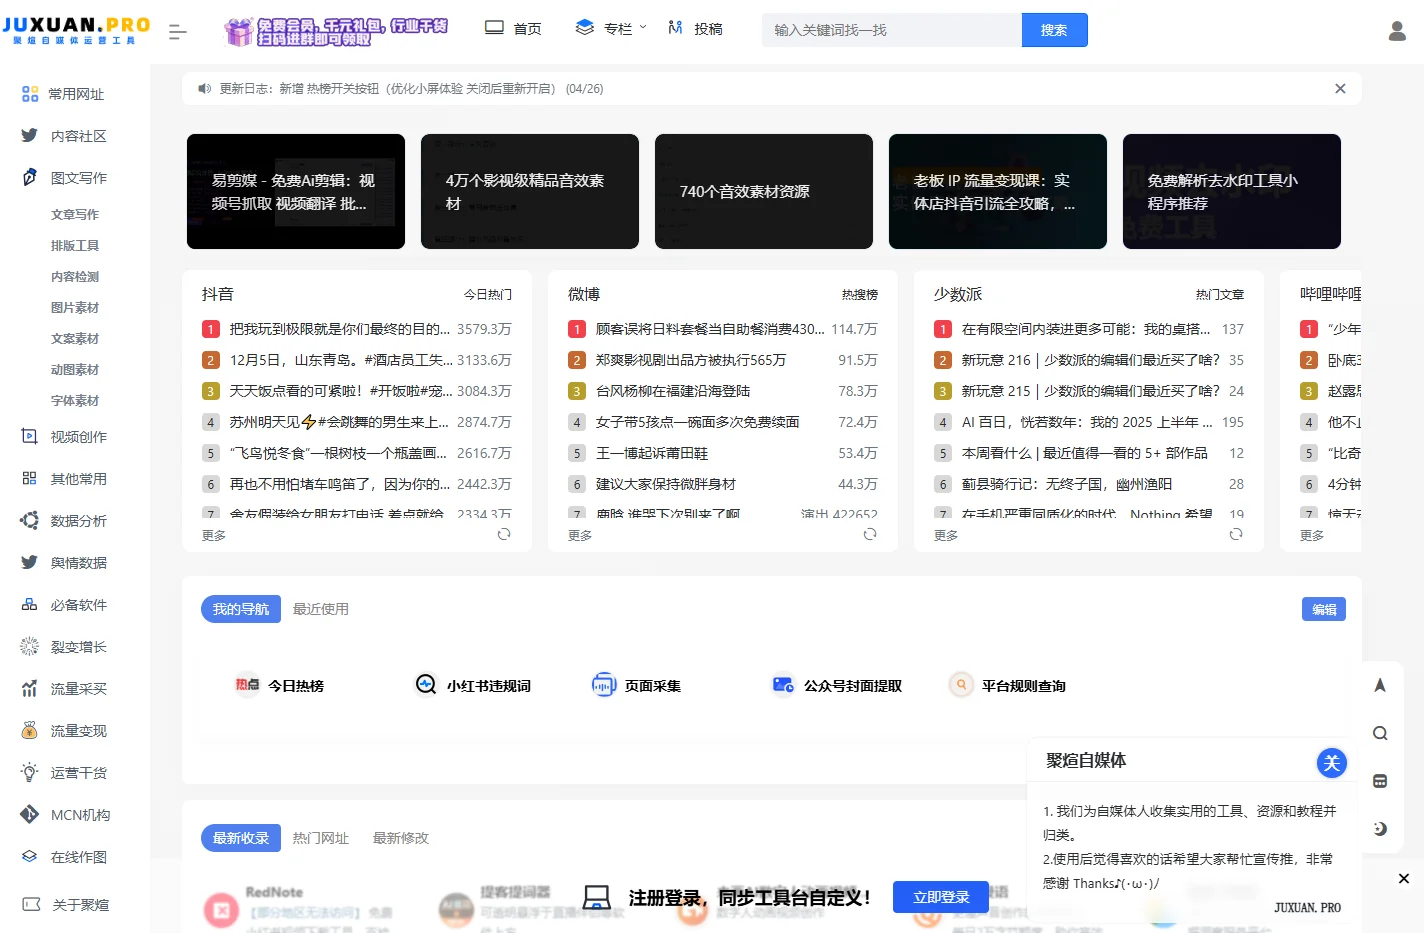Open the 老板IP流量变现课 card
Viewport: 1424px width, 933px height.
point(998,192)
